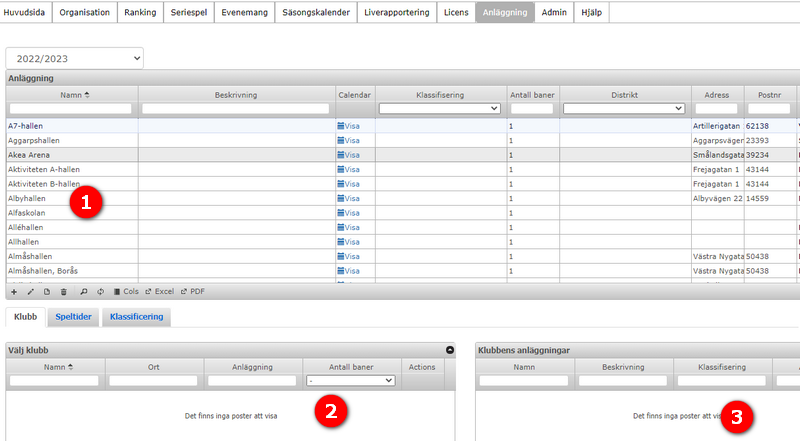Open the Antall baner dropdown in Välj klubb
The width and height of the screenshot is (800, 441).
click(x=351, y=380)
